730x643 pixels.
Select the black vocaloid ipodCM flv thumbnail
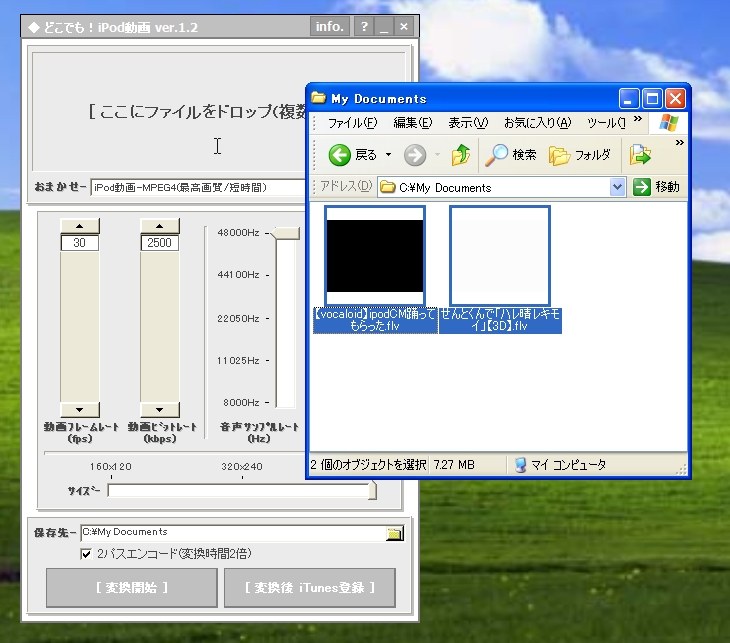click(x=375, y=256)
